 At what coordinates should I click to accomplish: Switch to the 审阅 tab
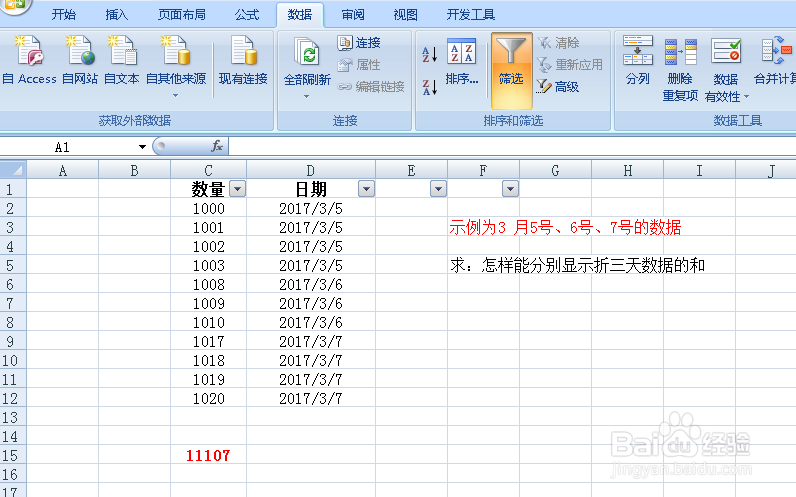pyautogui.click(x=353, y=15)
